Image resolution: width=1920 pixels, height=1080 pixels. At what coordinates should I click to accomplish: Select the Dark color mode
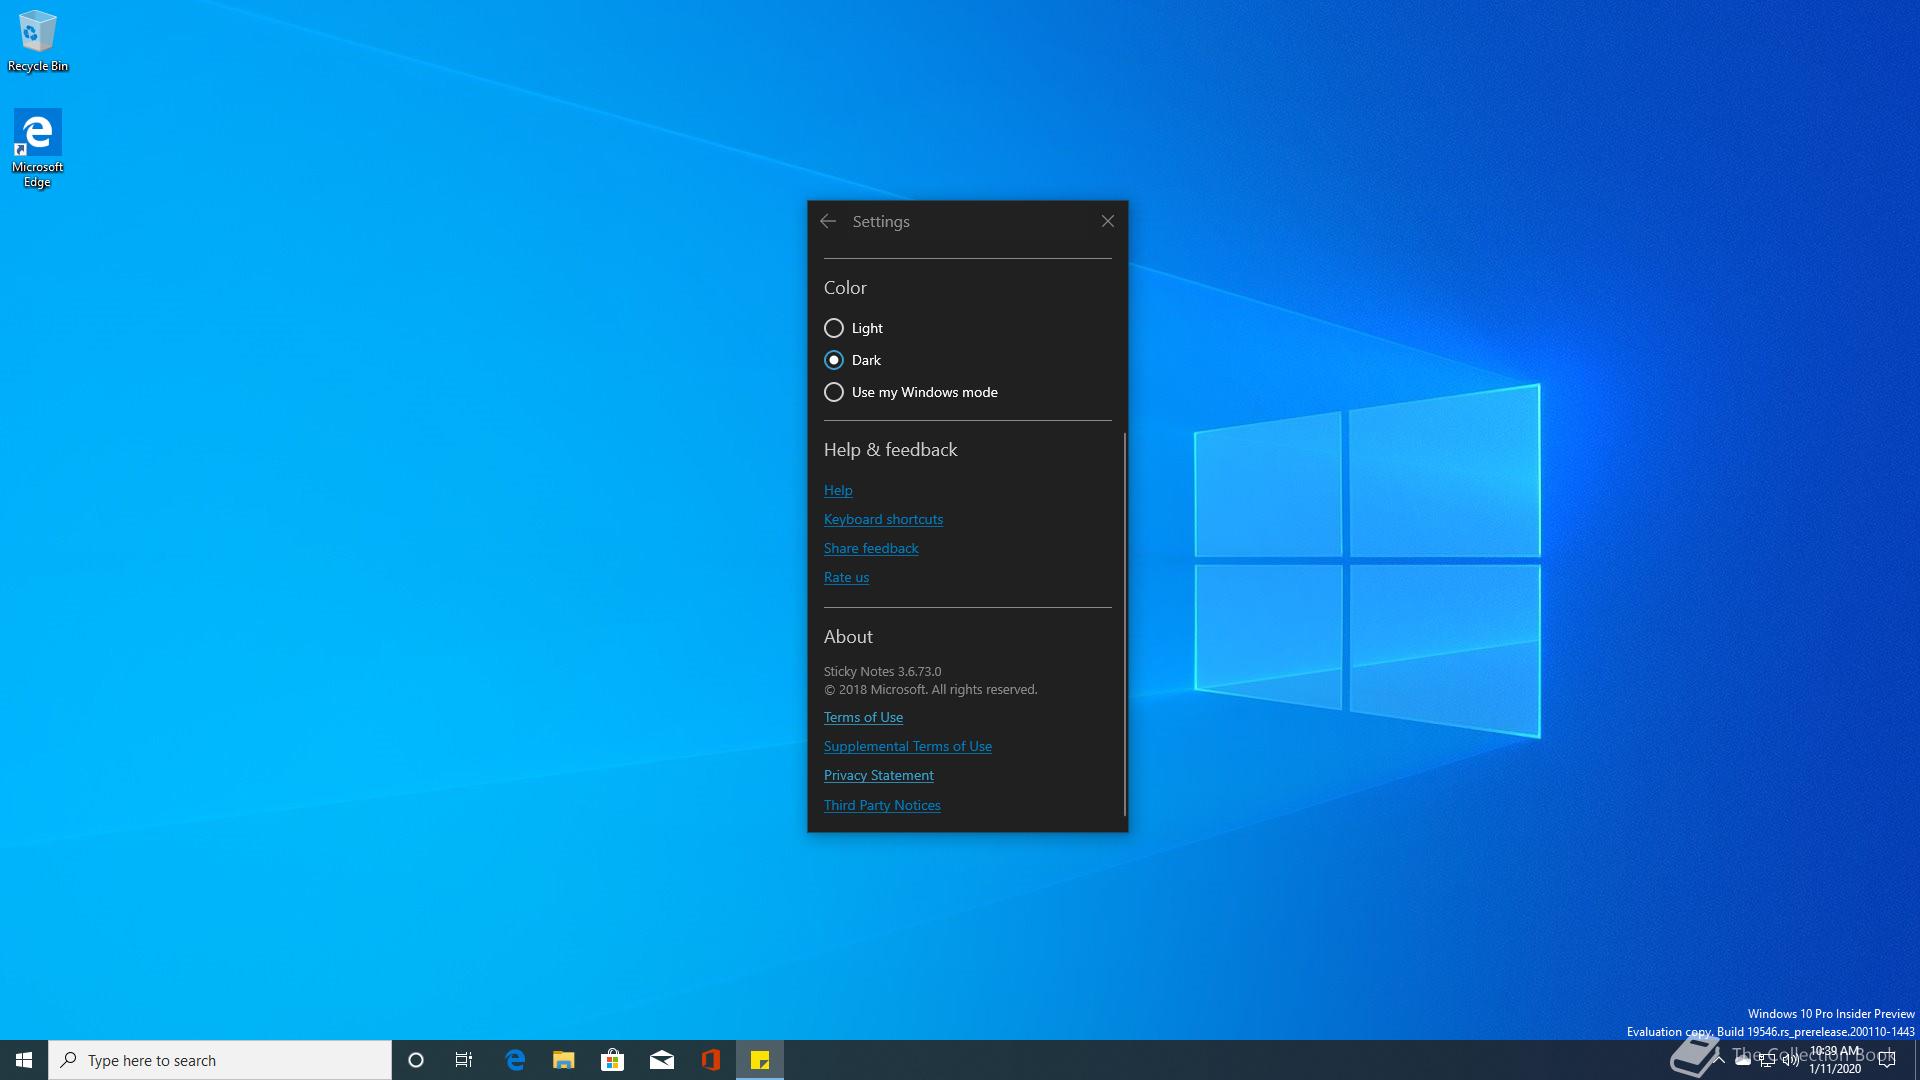tap(834, 360)
